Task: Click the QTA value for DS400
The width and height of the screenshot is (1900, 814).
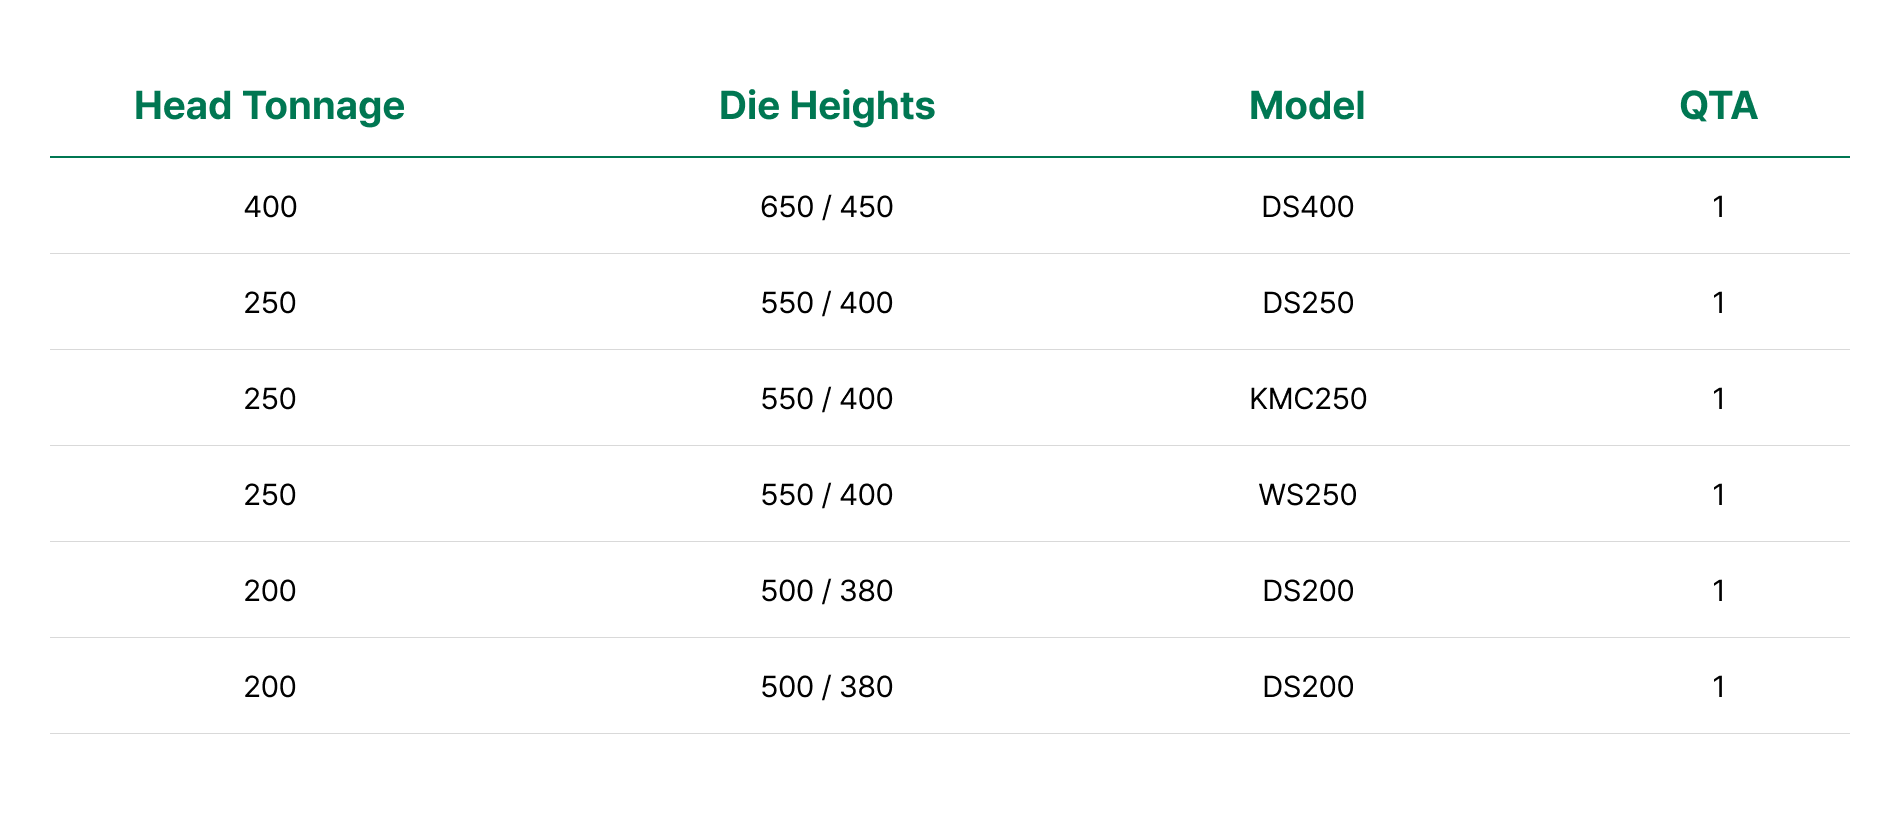Action: click(1718, 207)
